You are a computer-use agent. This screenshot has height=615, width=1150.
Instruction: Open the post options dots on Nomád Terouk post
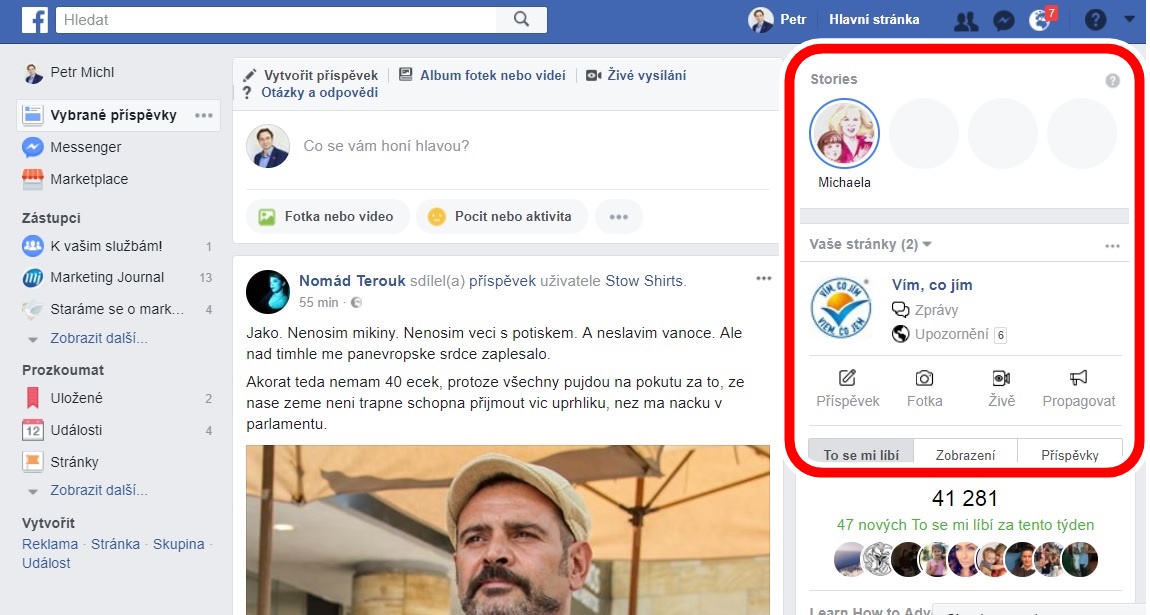click(763, 279)
